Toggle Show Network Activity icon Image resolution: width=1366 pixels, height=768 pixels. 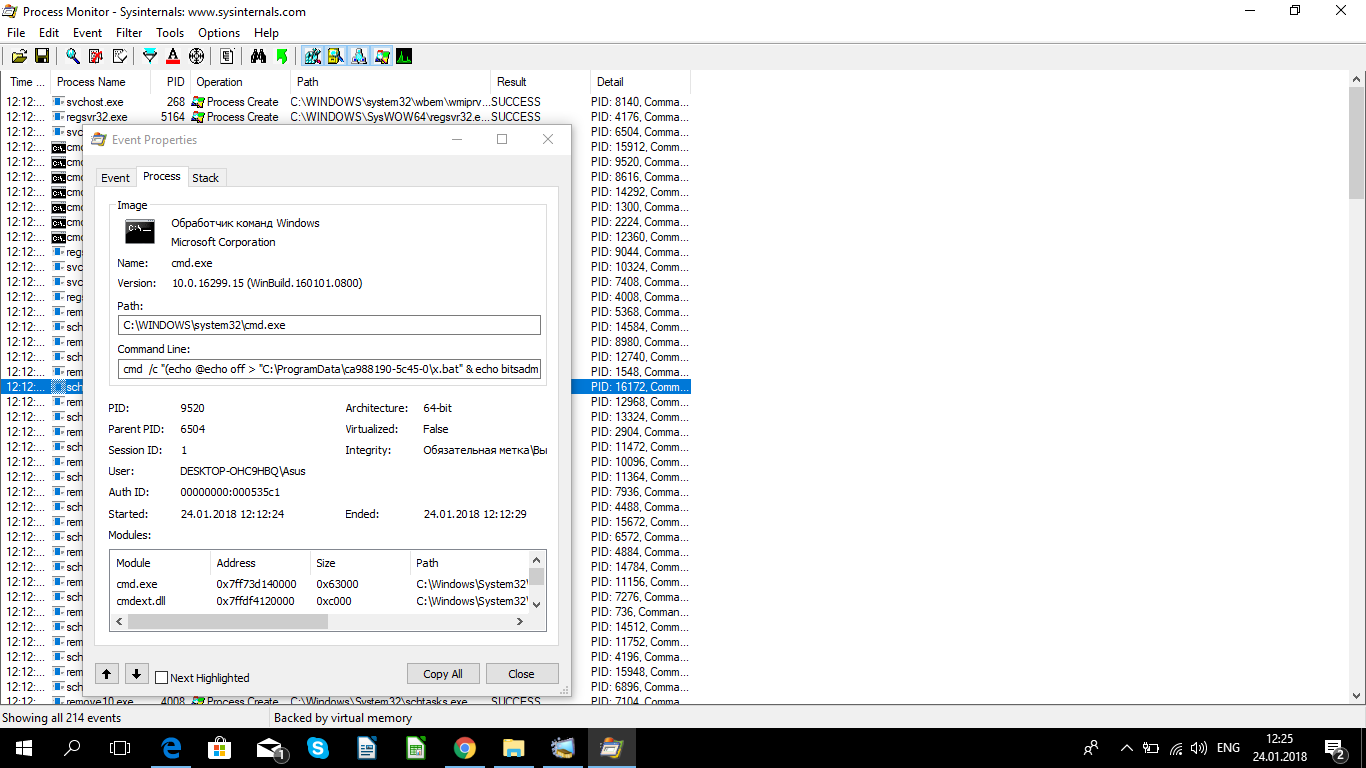click(358, 56)
